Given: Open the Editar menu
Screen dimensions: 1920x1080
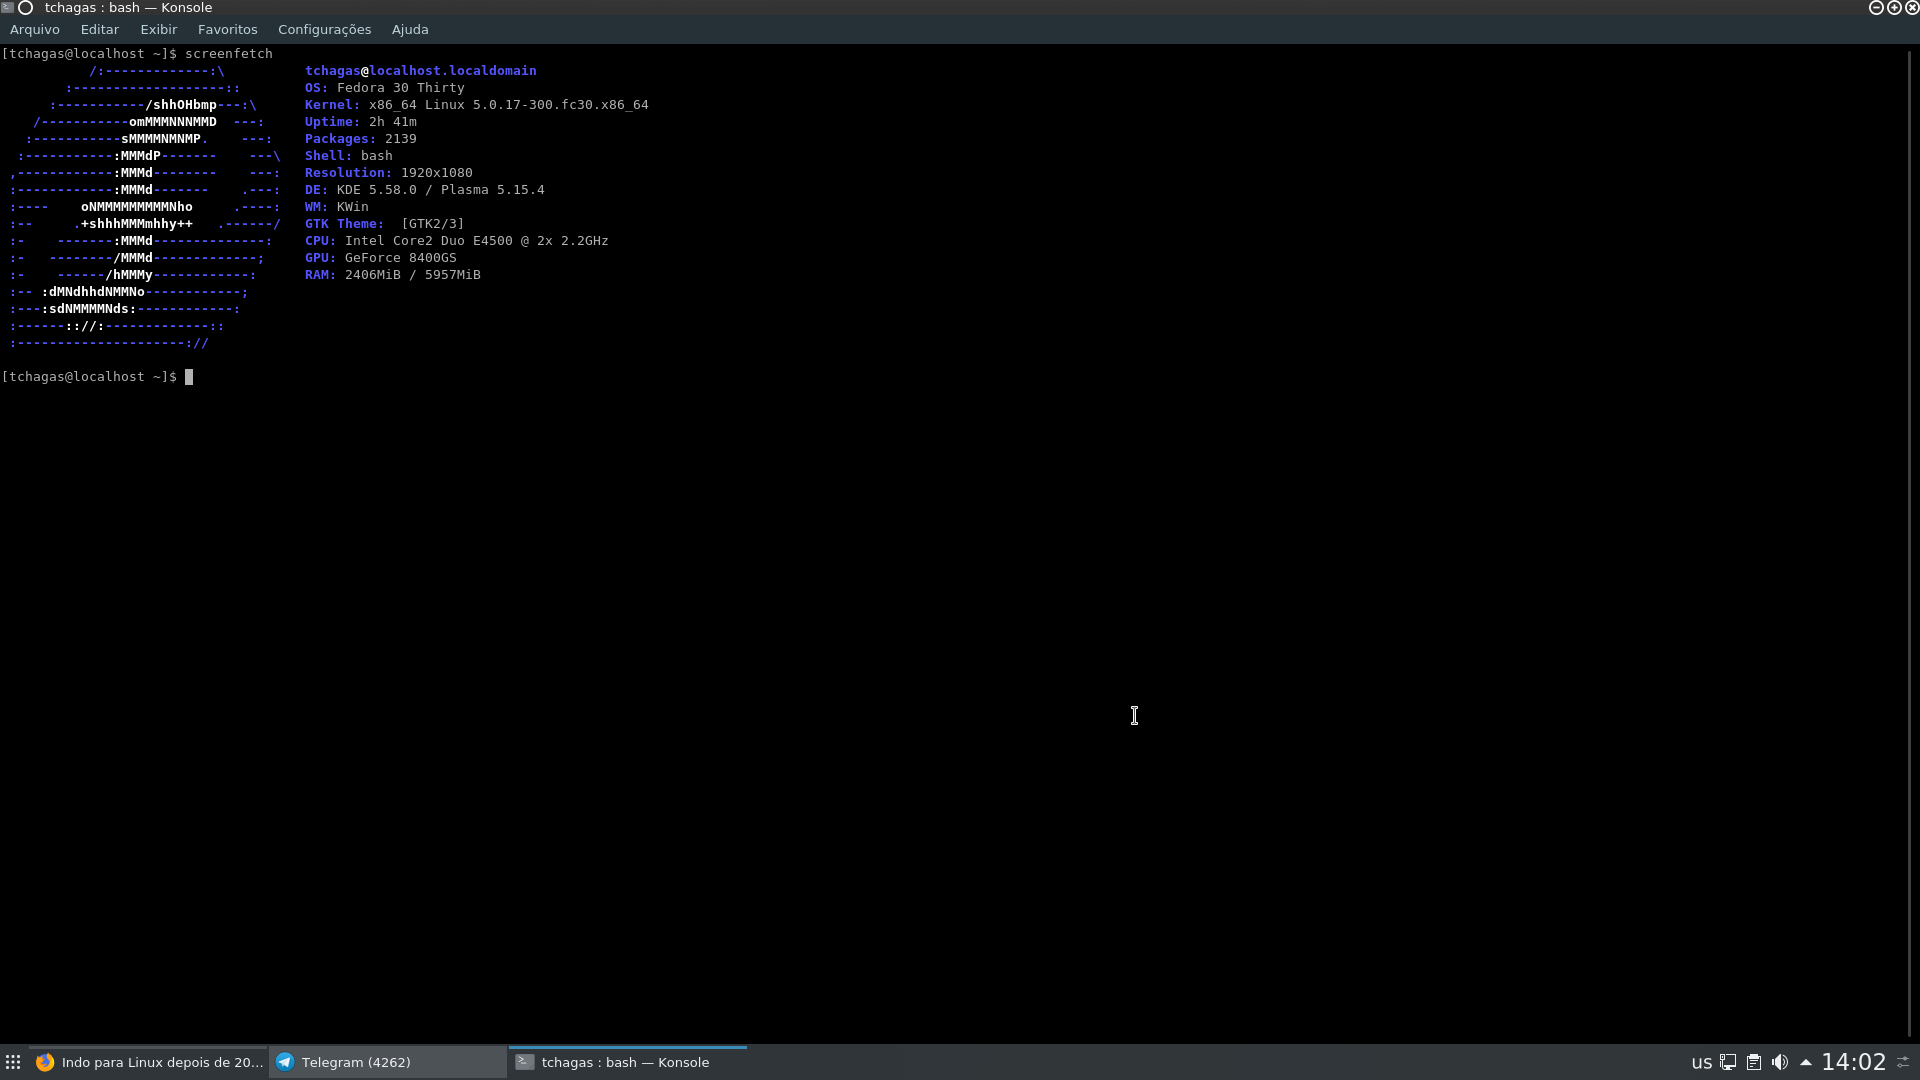Looking at the screenshot, I should click(99, 29).
